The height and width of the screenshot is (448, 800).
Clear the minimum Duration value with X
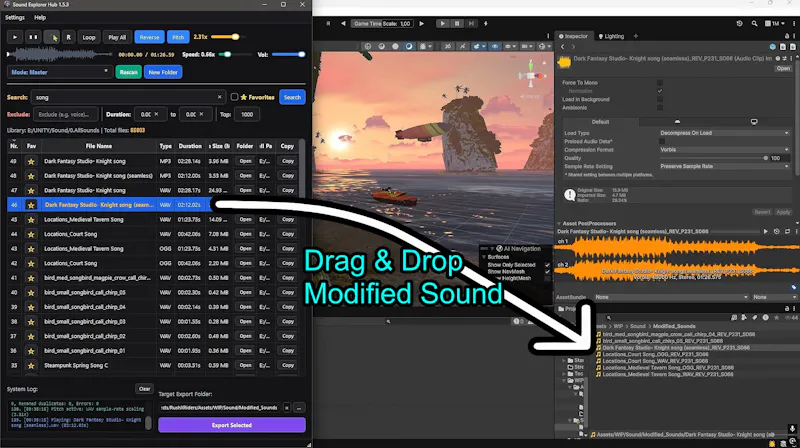point(156,114)
